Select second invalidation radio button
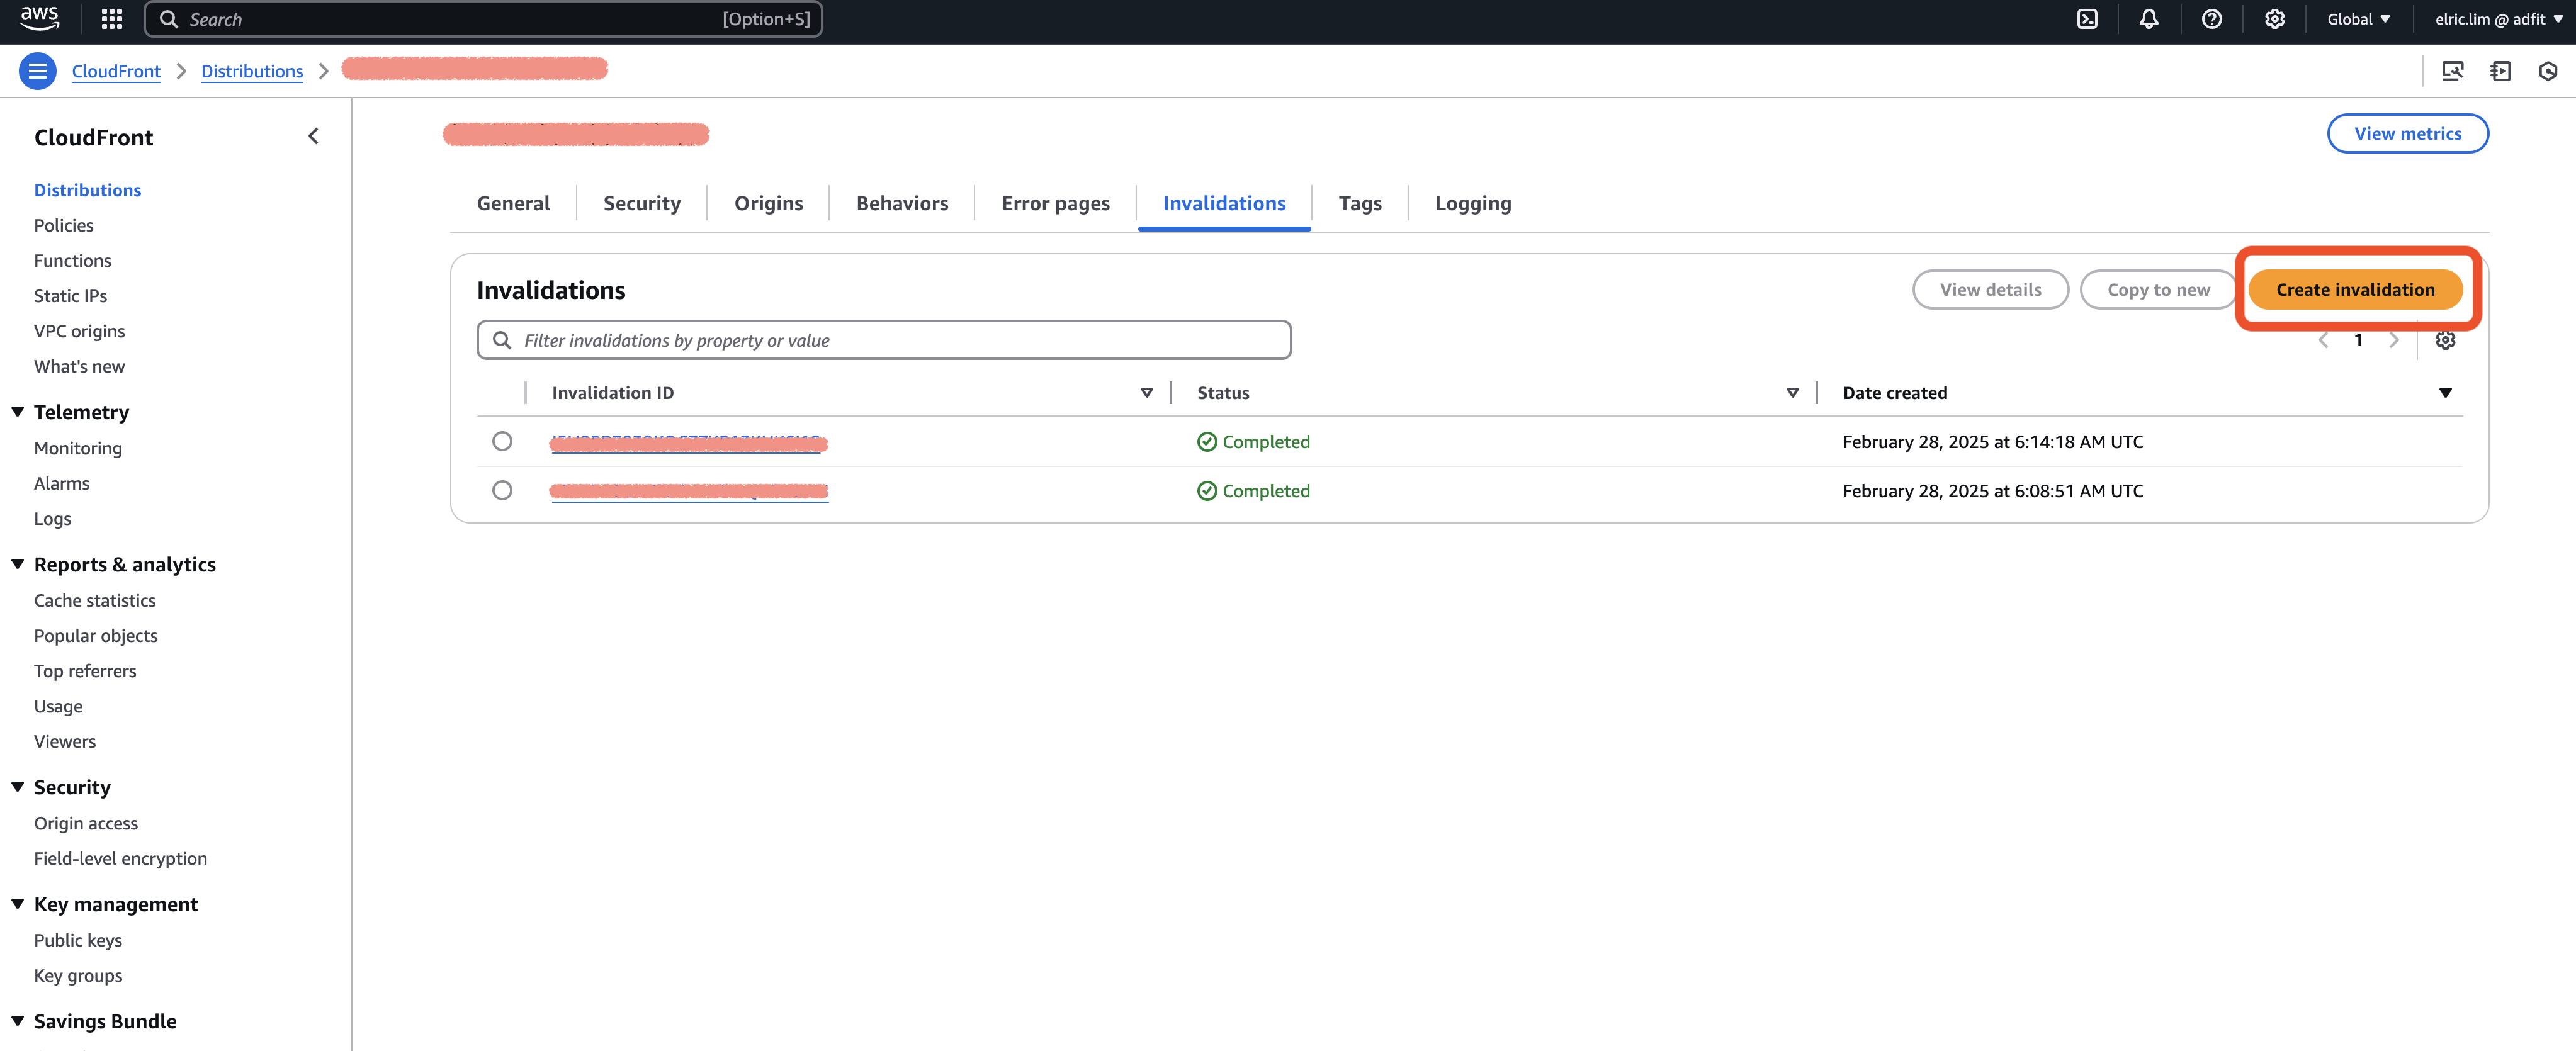Image resolution: width=2576 pixels, height=1051 pixels. 502,490
